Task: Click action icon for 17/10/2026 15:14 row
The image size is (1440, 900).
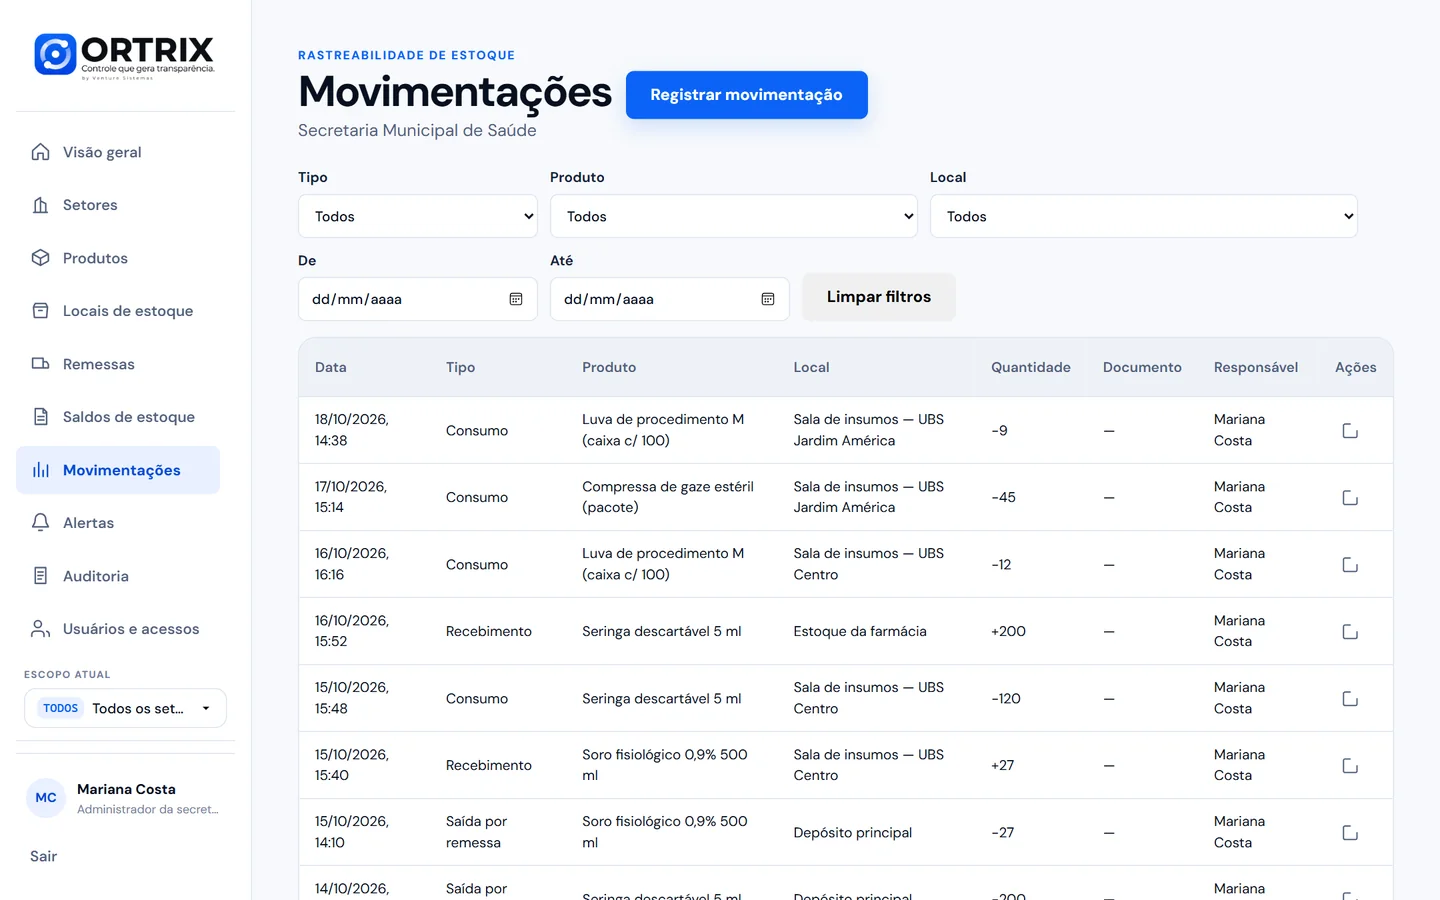Action: tap(1350, 498)
